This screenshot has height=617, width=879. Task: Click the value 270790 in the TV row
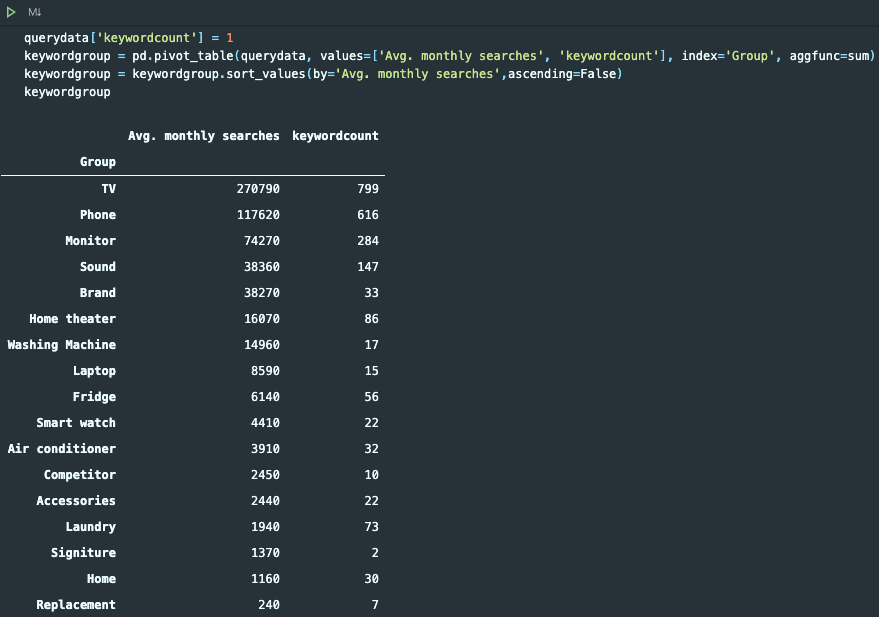point(258,189)
